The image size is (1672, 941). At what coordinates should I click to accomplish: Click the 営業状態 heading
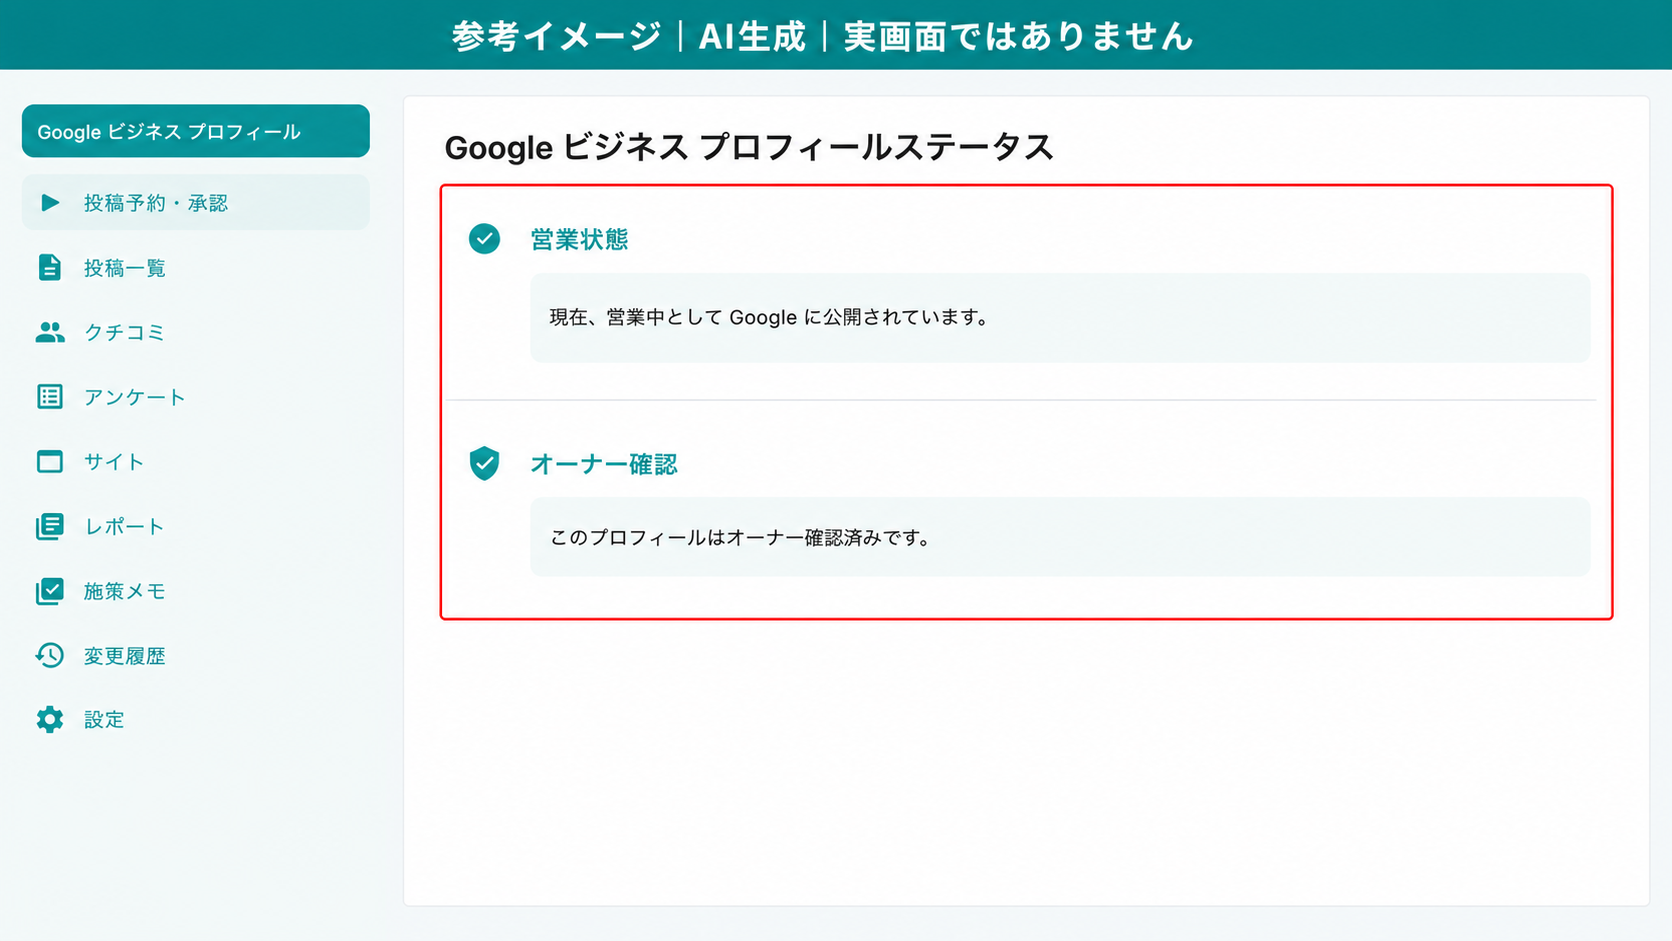click(579, 240)
